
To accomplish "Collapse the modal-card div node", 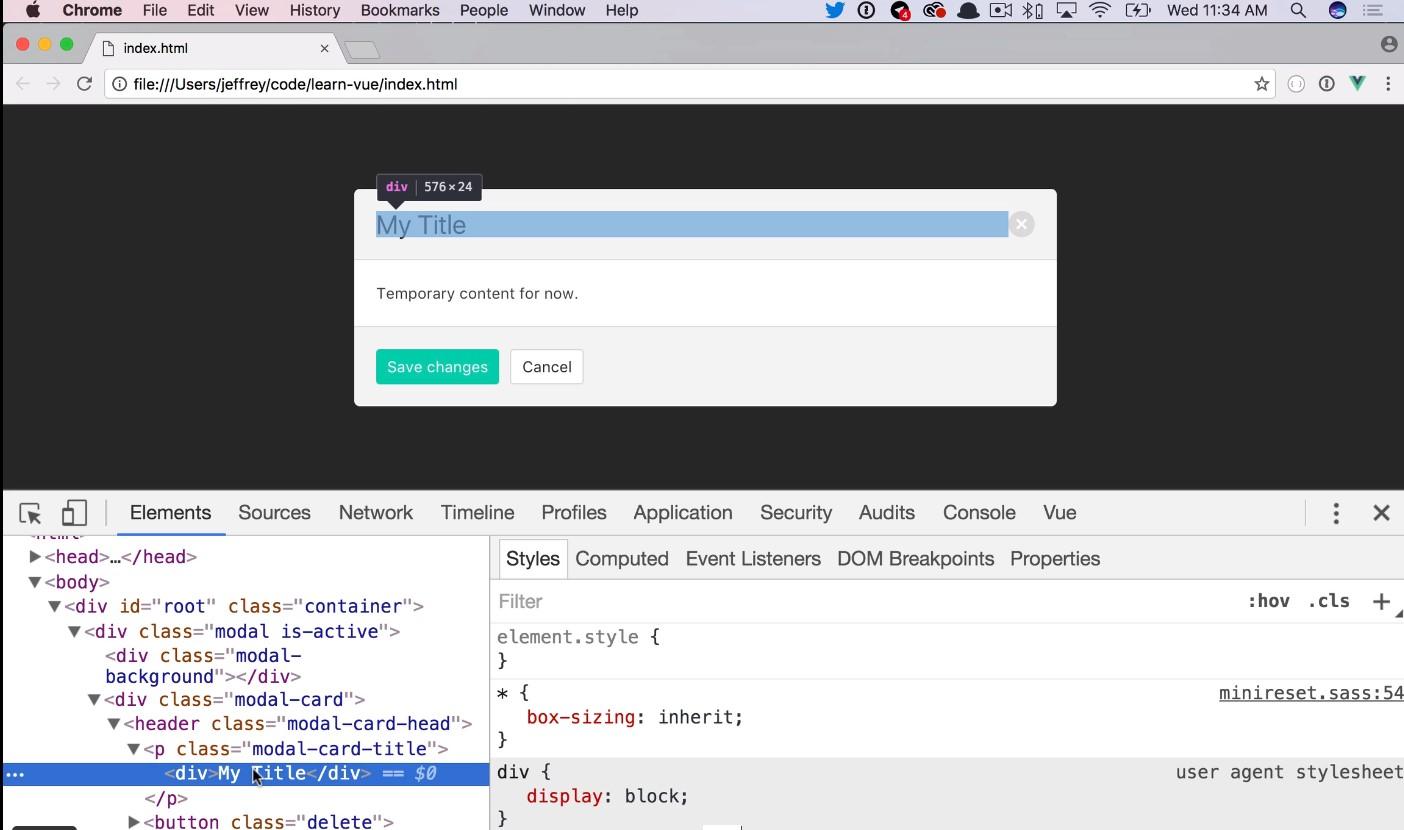I will 94,700.
